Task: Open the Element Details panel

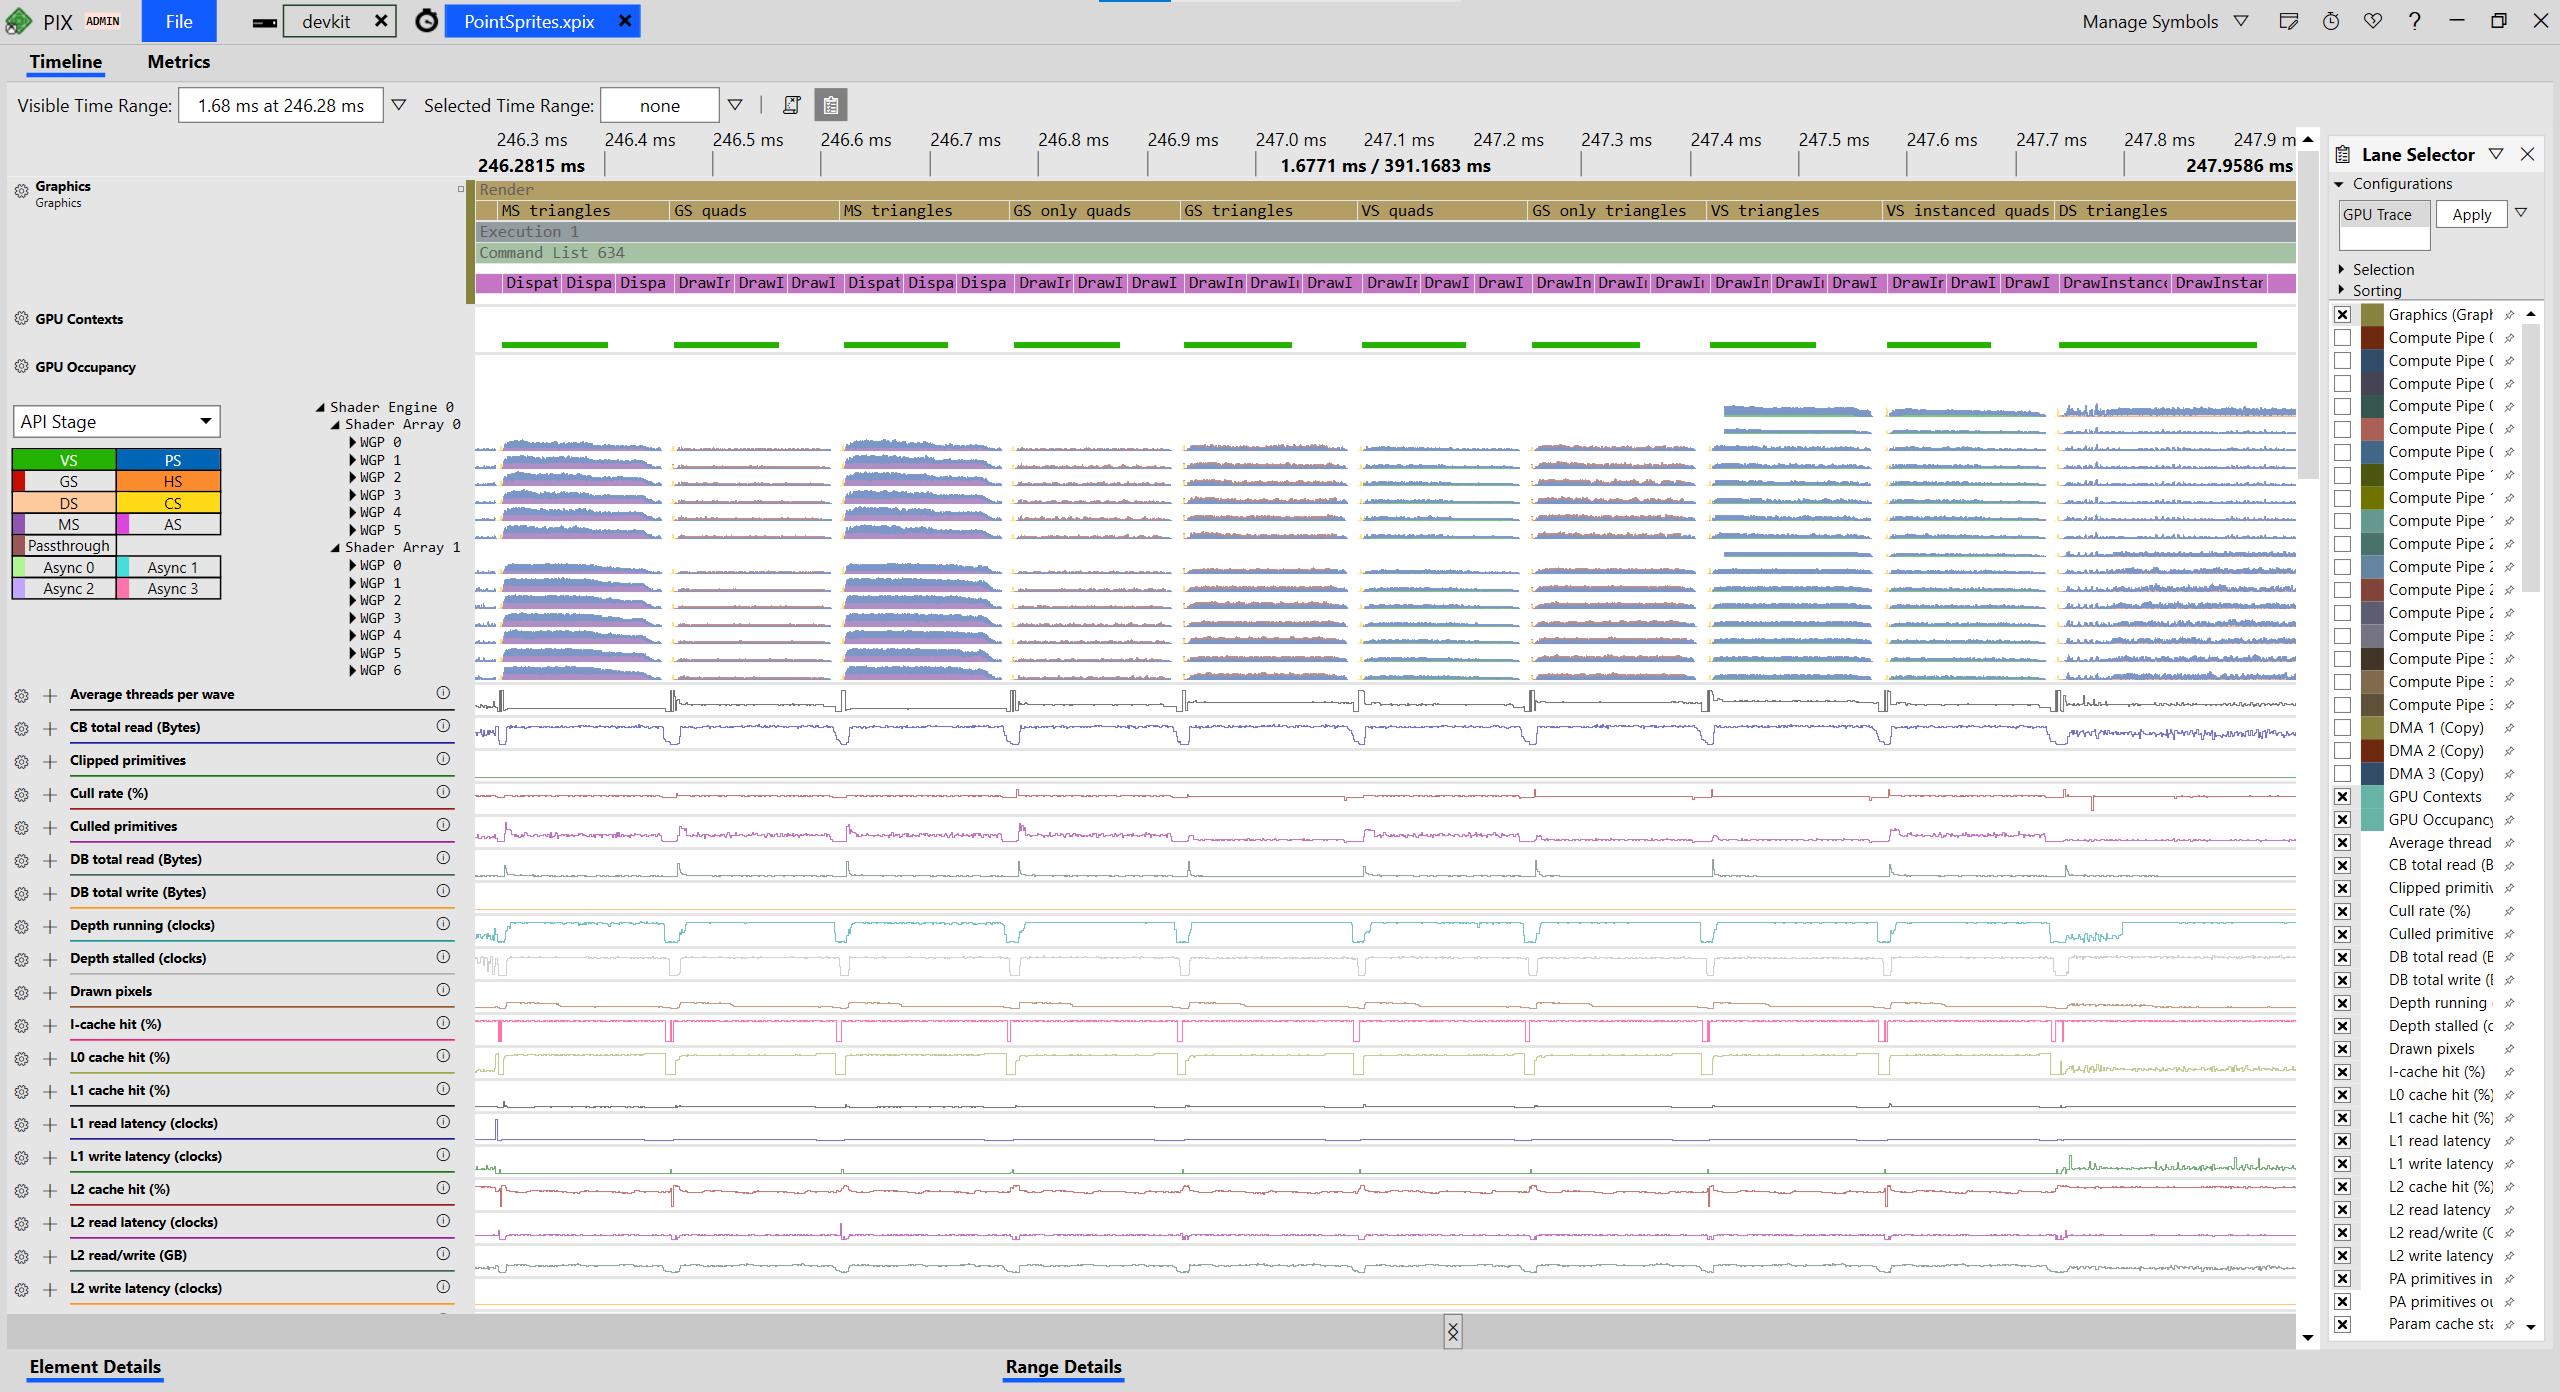Action: pos(95,1367)
